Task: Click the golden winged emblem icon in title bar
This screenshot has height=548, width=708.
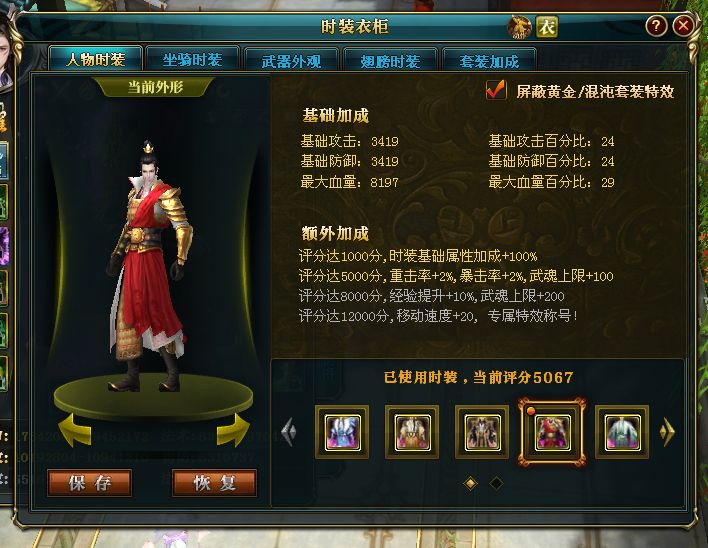Action: (x=519, y=27)
